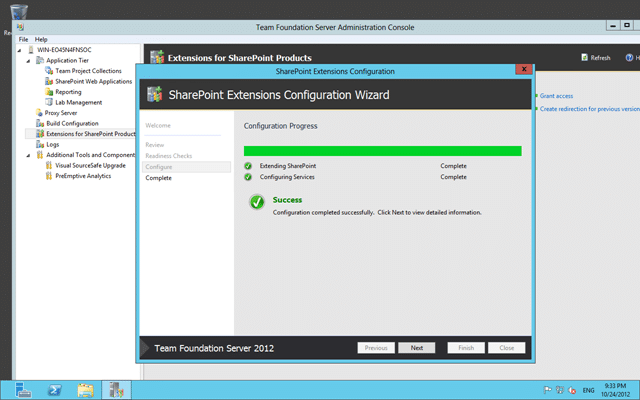
Task: Open File Explorer in taskbar
Action: tap(86, 390)
